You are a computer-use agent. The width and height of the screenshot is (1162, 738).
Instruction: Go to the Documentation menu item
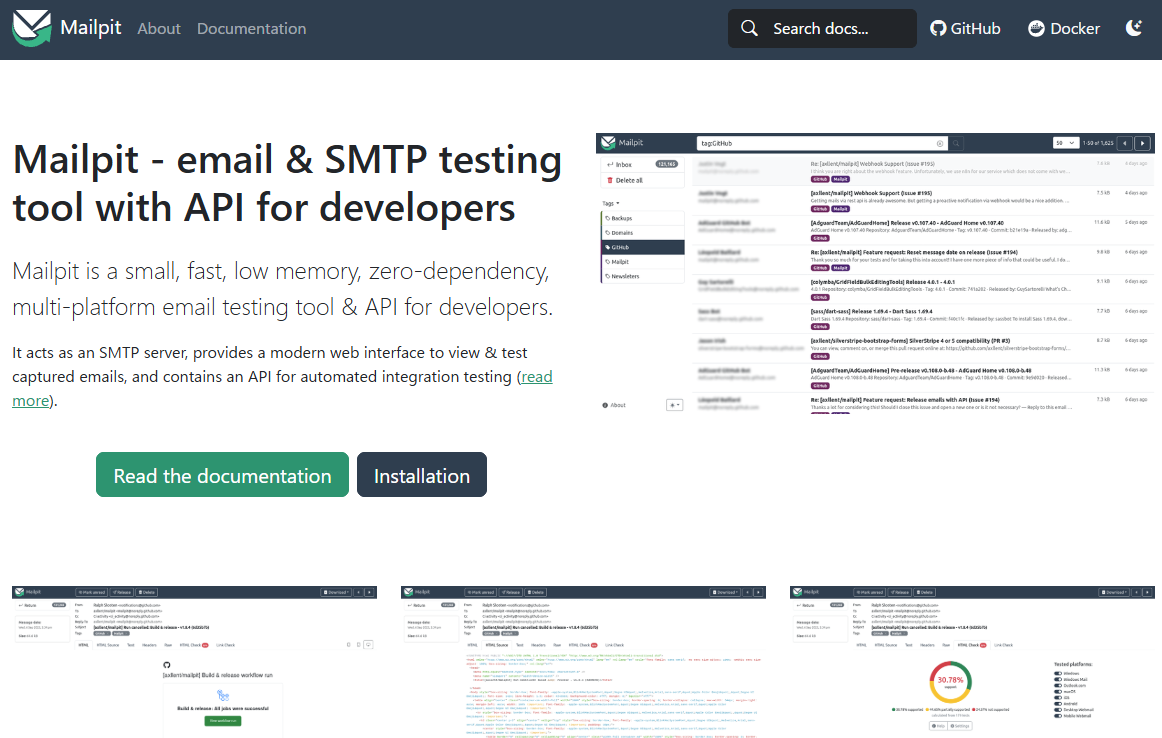point(251,28)
